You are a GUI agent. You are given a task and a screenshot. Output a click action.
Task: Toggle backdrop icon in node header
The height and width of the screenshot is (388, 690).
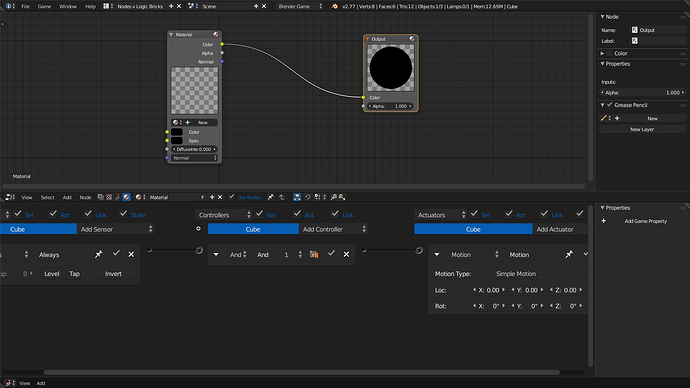[x=297, y=197]
